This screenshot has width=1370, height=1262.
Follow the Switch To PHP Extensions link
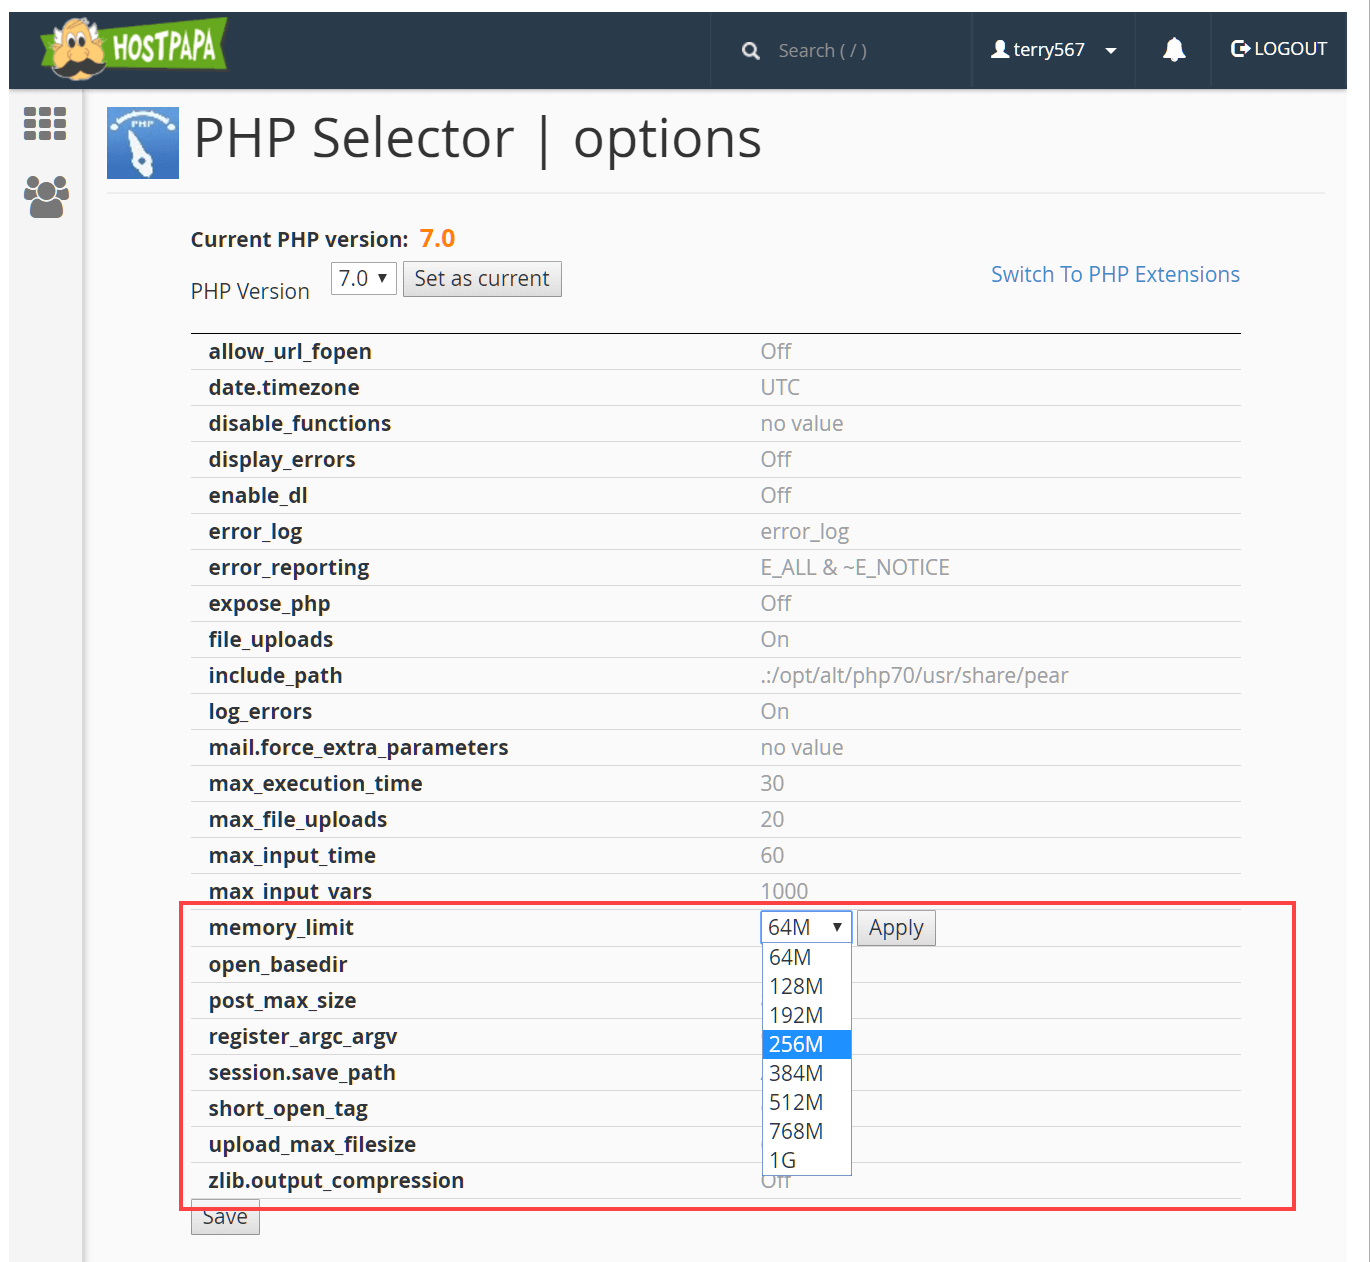click(1115, 274)
